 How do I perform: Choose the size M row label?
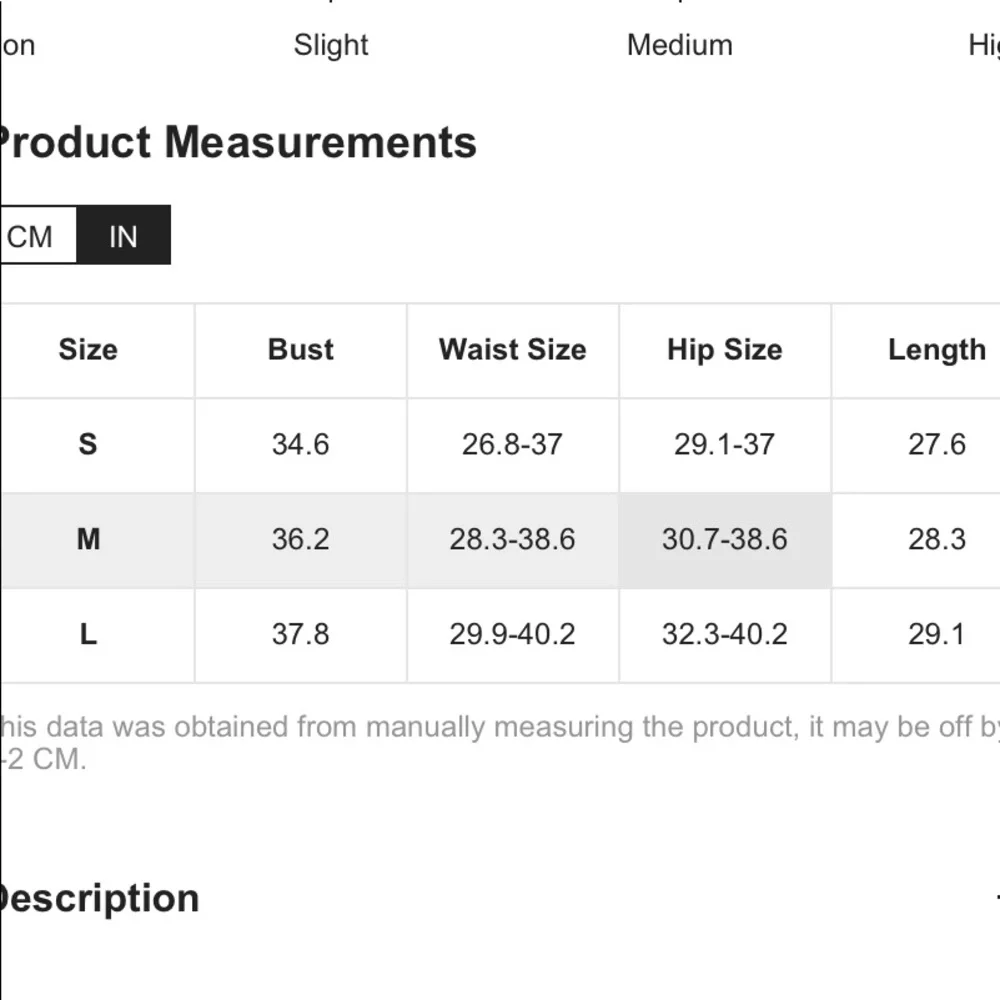[x=88, y=539]
